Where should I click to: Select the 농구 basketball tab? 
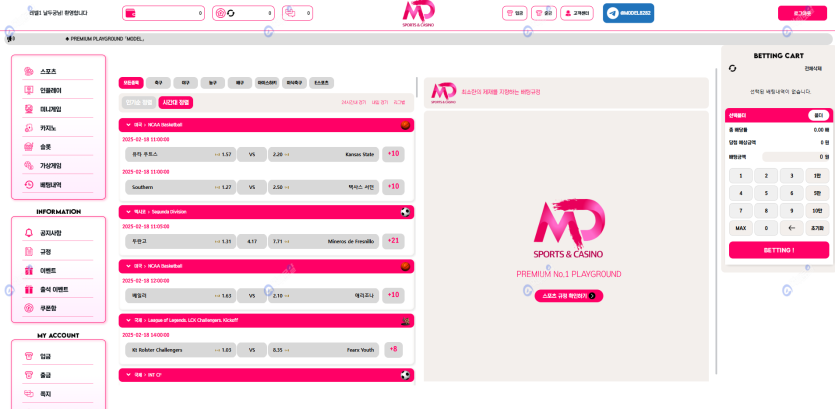pos(213,83)
